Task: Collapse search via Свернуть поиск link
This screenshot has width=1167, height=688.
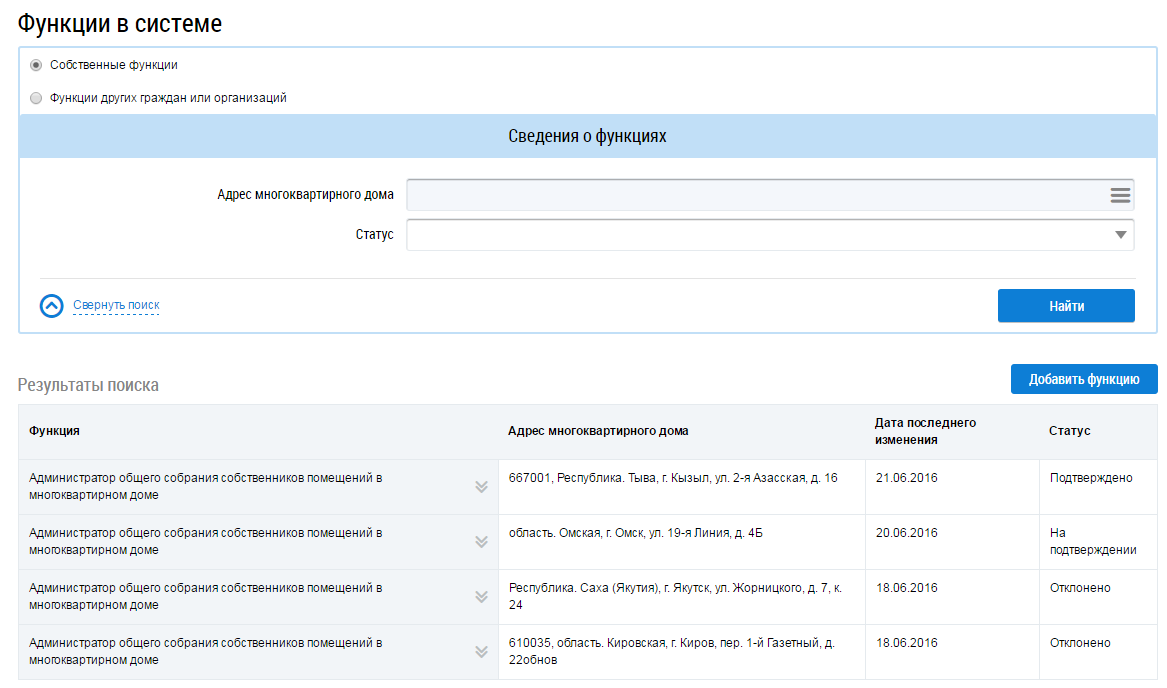Action: (x=116, y=305)
